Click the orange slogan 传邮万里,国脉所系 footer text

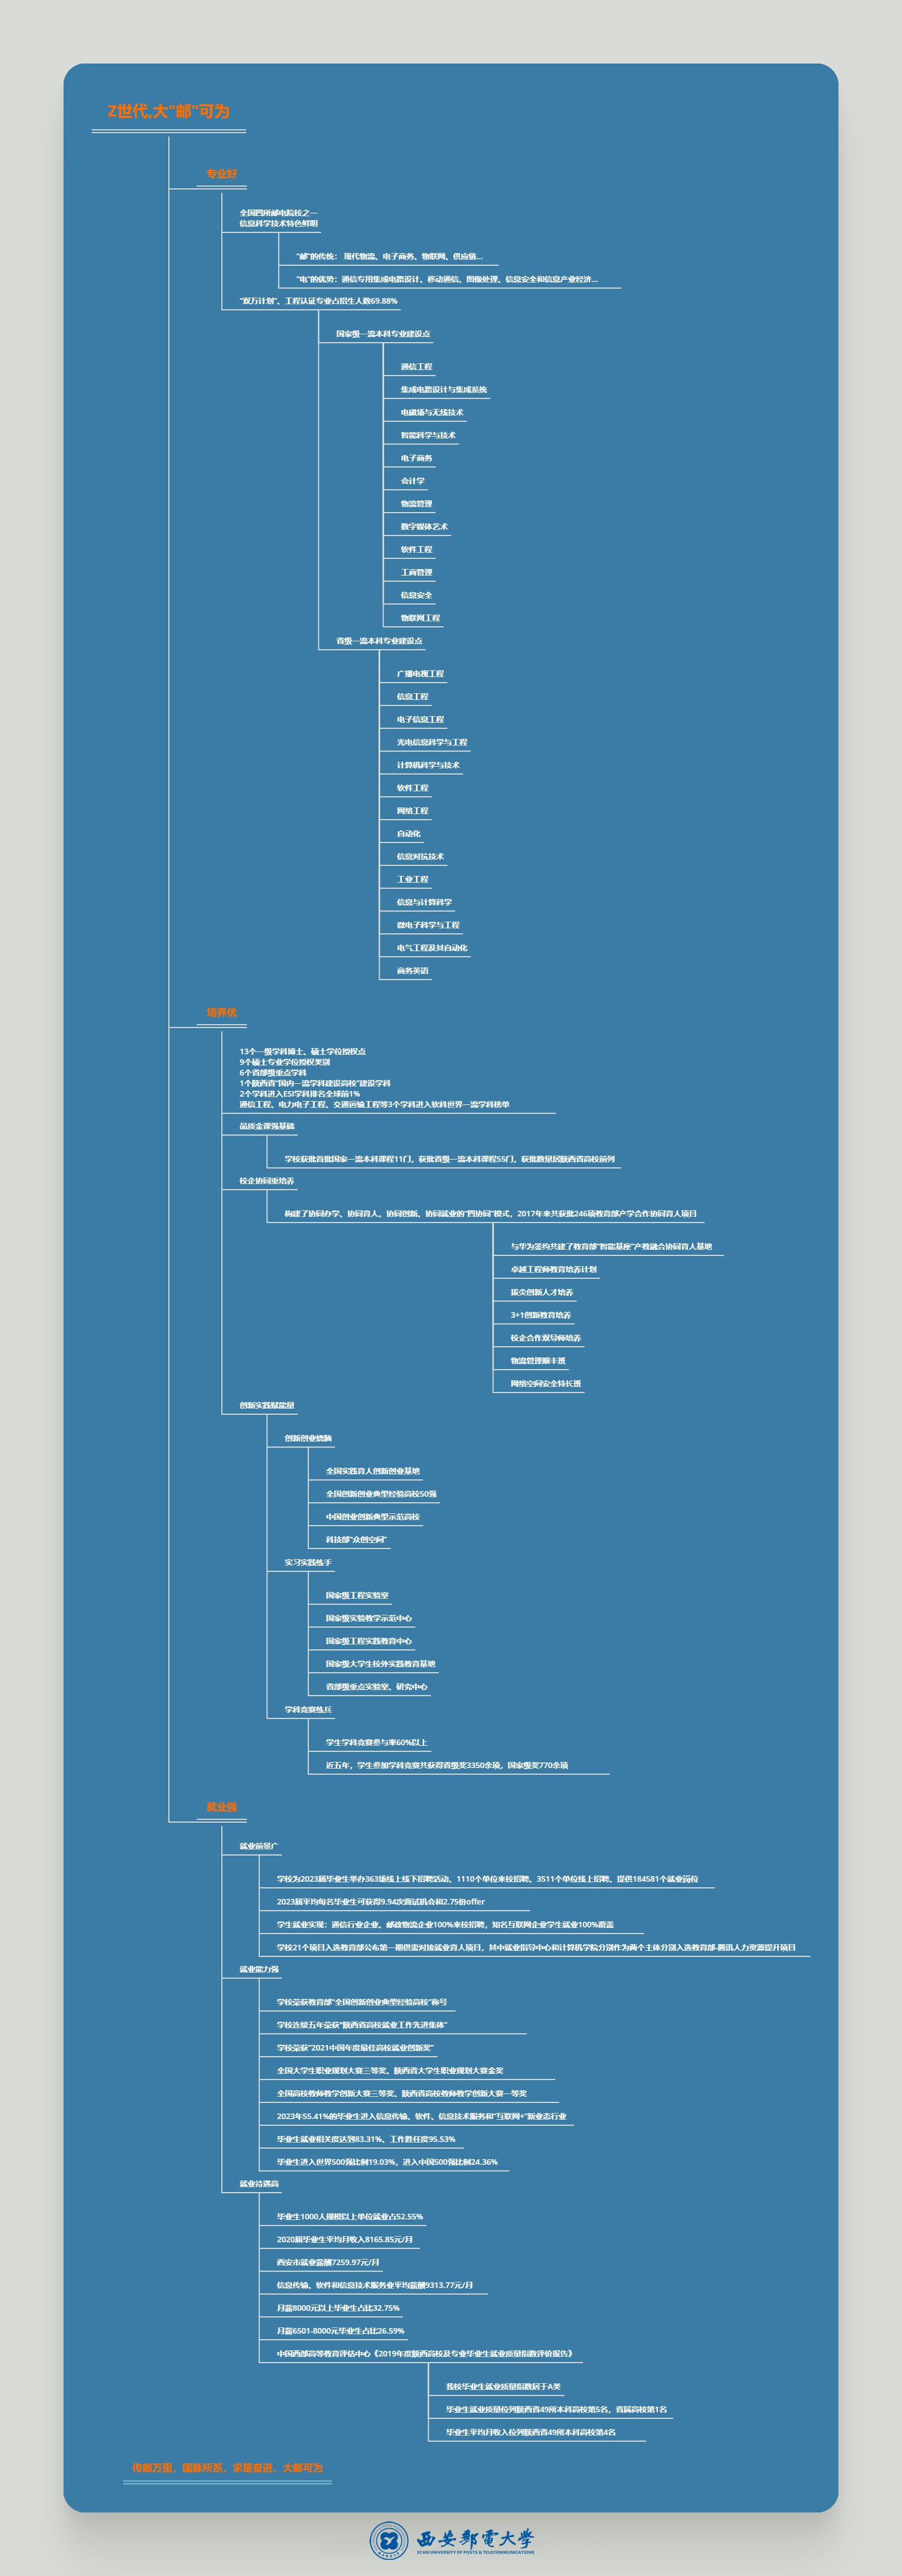tap(227, 2467)
